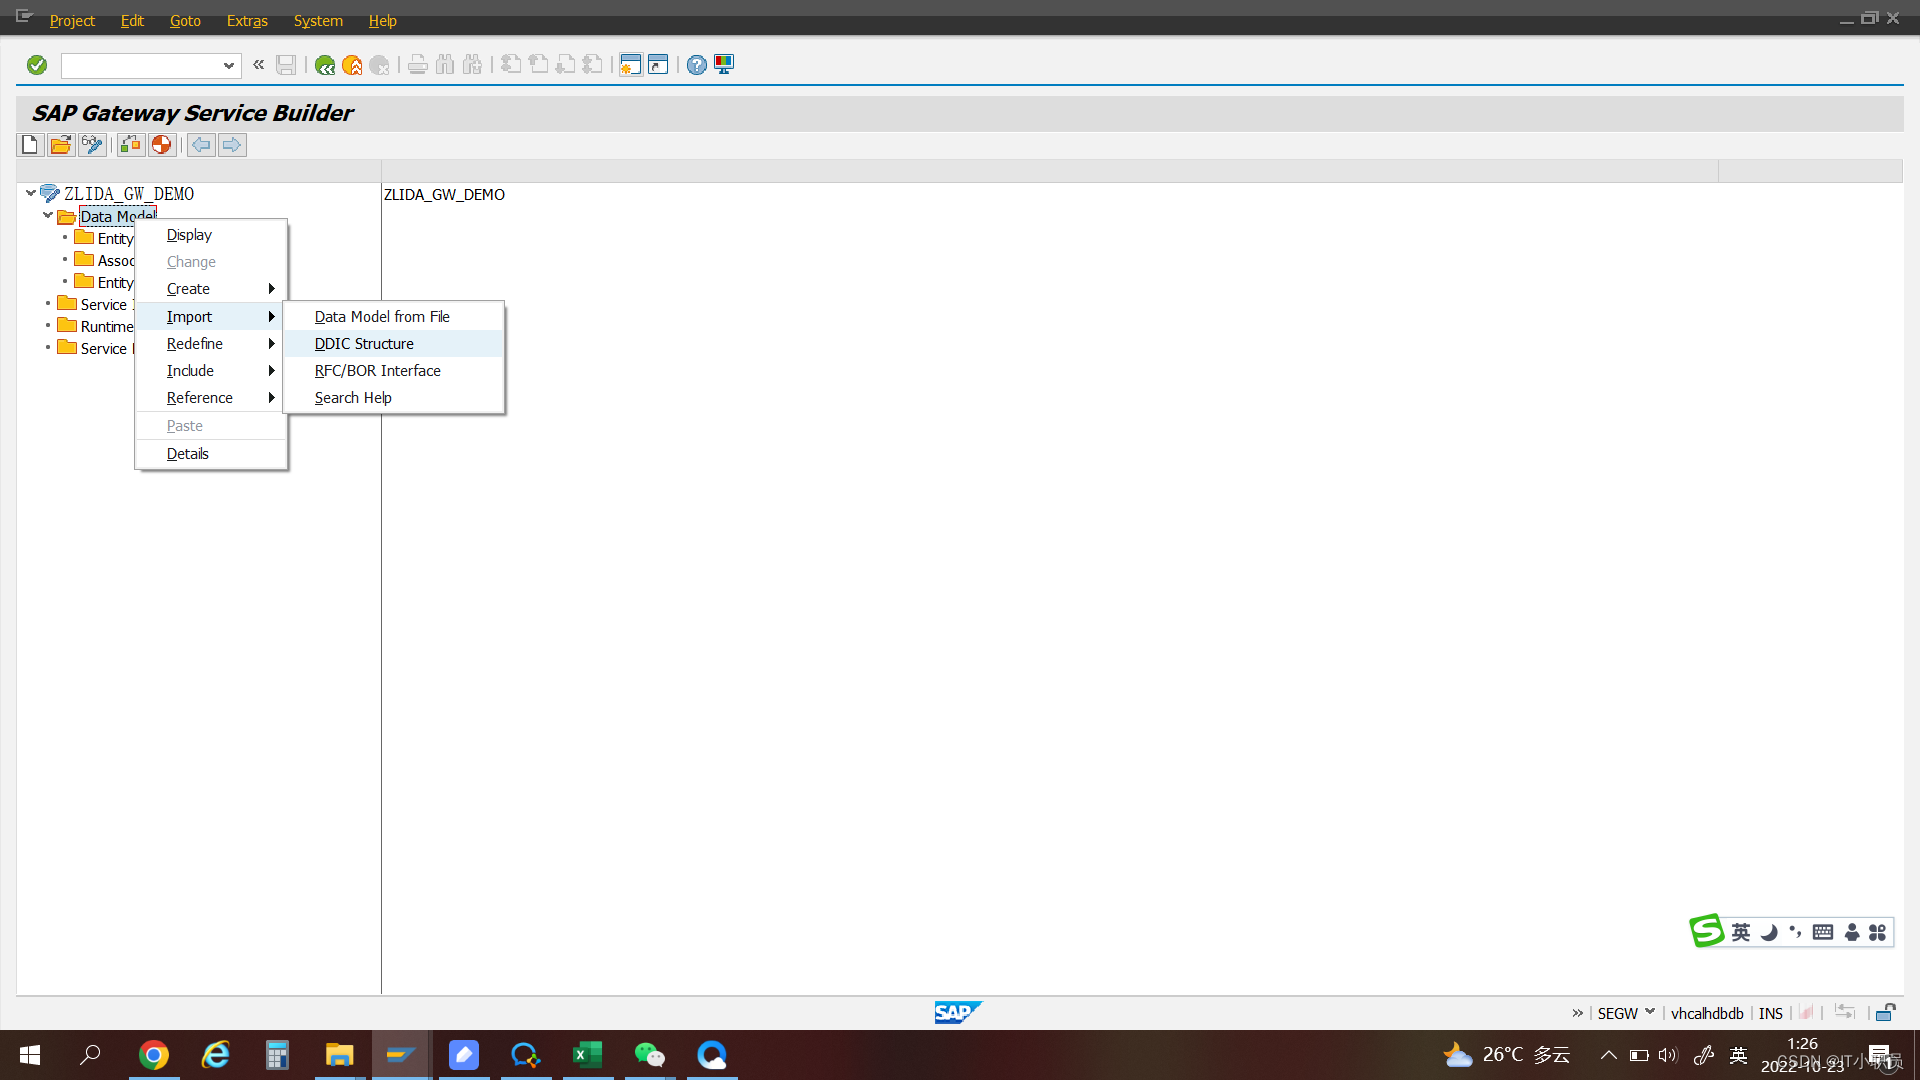Open the Help menu

coord(382,20)
